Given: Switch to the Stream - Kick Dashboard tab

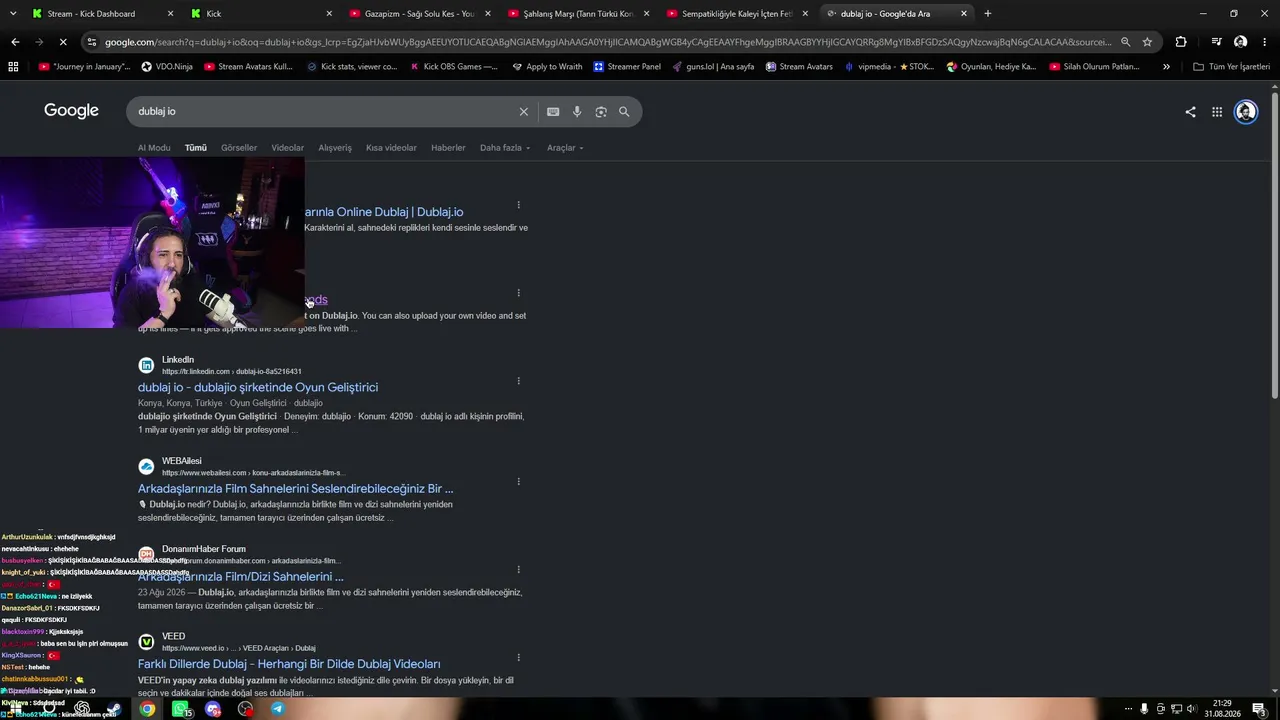Looking at the screenshot, I should [104, 14].
